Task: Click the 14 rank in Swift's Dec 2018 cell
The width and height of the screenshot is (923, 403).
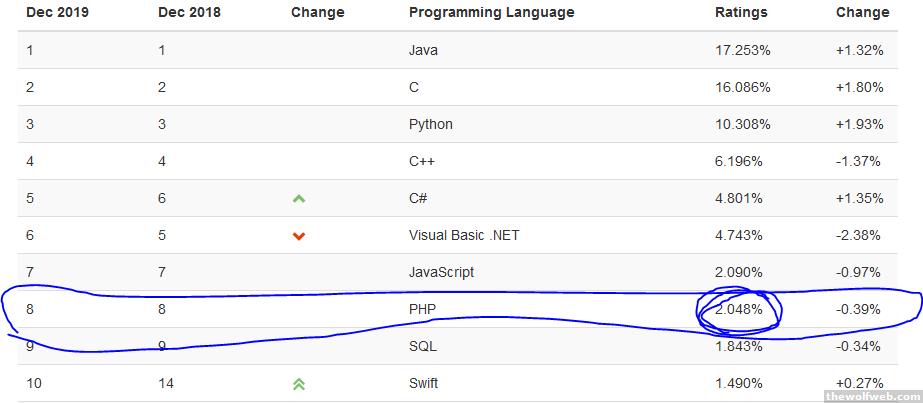Action: pos(166,383)
